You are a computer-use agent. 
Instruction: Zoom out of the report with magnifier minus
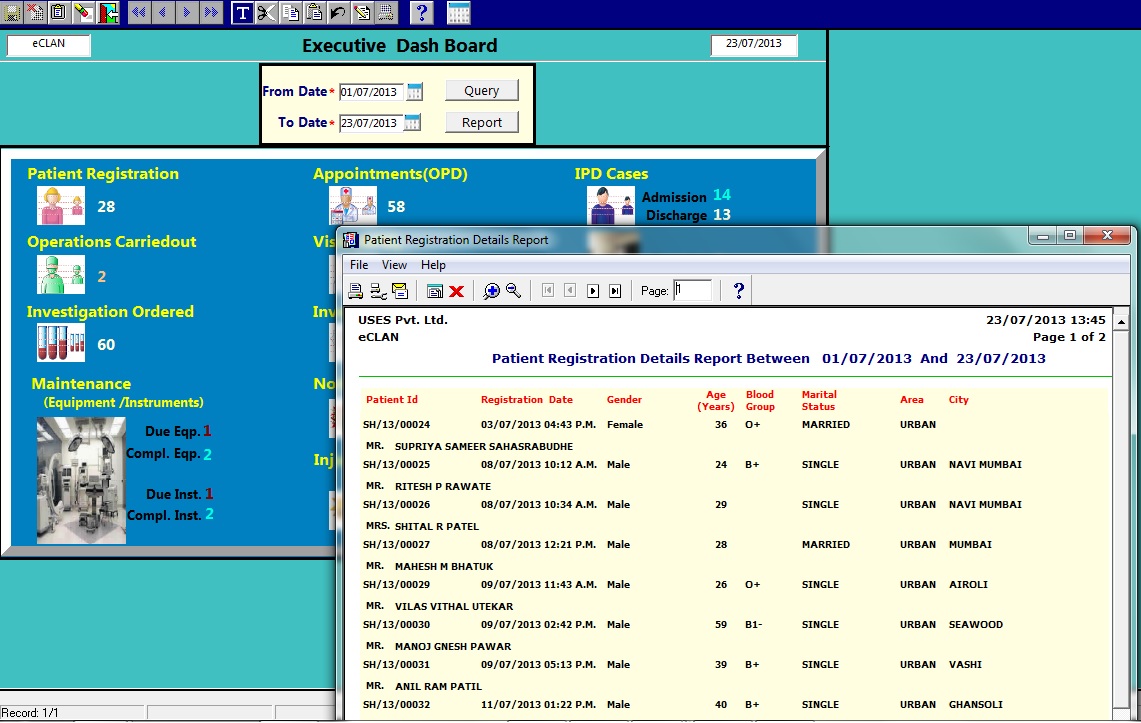click(x=513, y=291)
